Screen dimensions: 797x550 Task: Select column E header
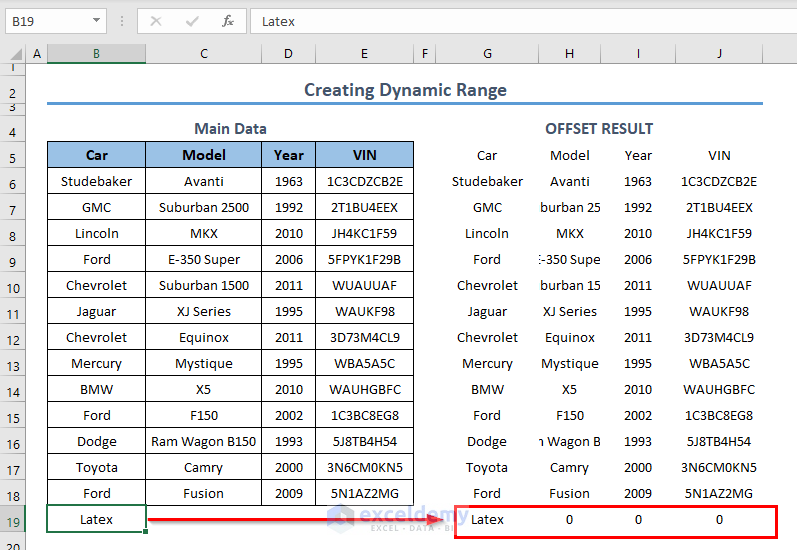pyautogui.click(x=364, y=53)
